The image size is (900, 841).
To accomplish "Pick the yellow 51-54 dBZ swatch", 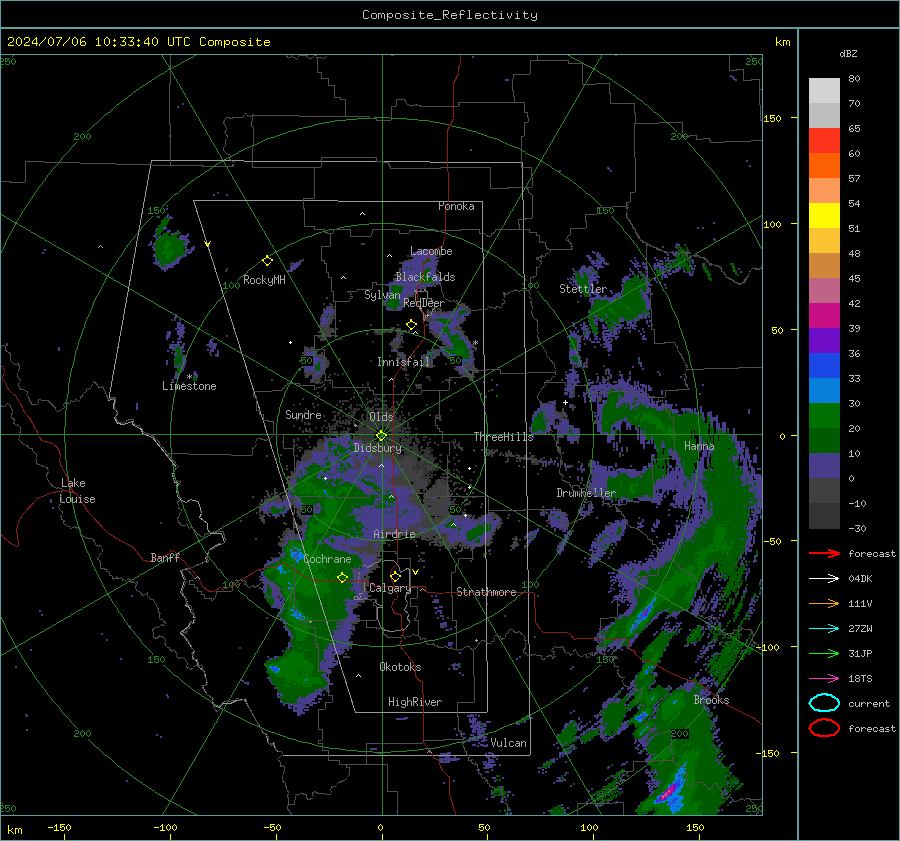I will click(824, 216).
